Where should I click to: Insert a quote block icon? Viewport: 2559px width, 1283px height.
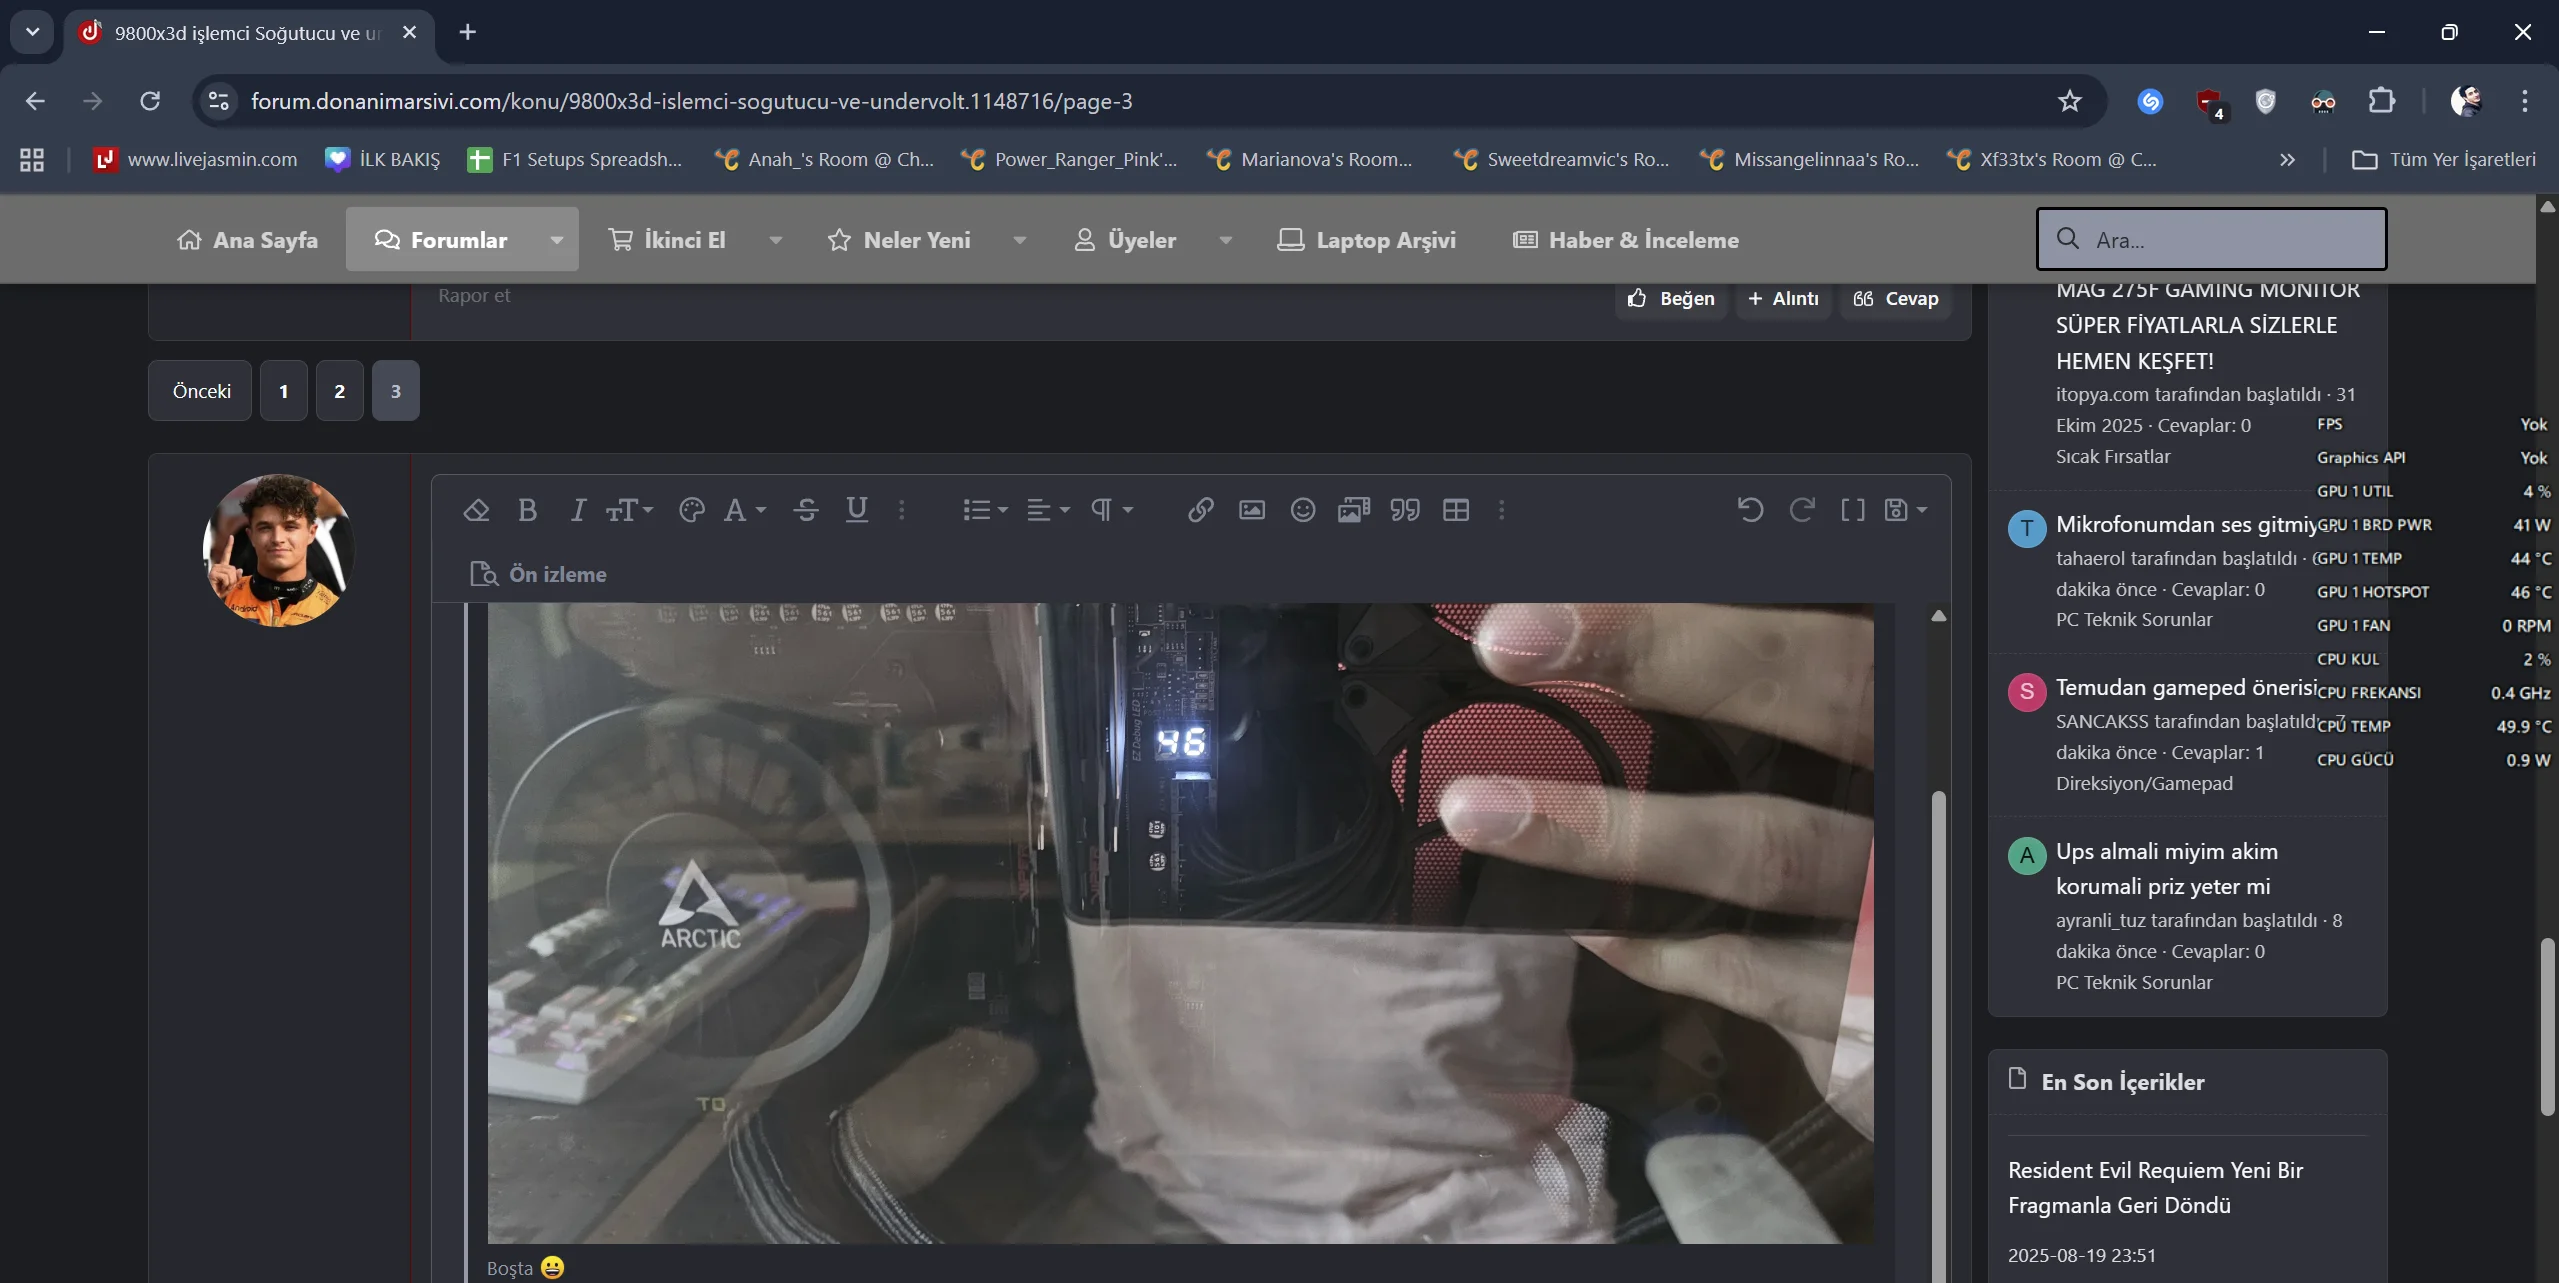pos(1404,510)
